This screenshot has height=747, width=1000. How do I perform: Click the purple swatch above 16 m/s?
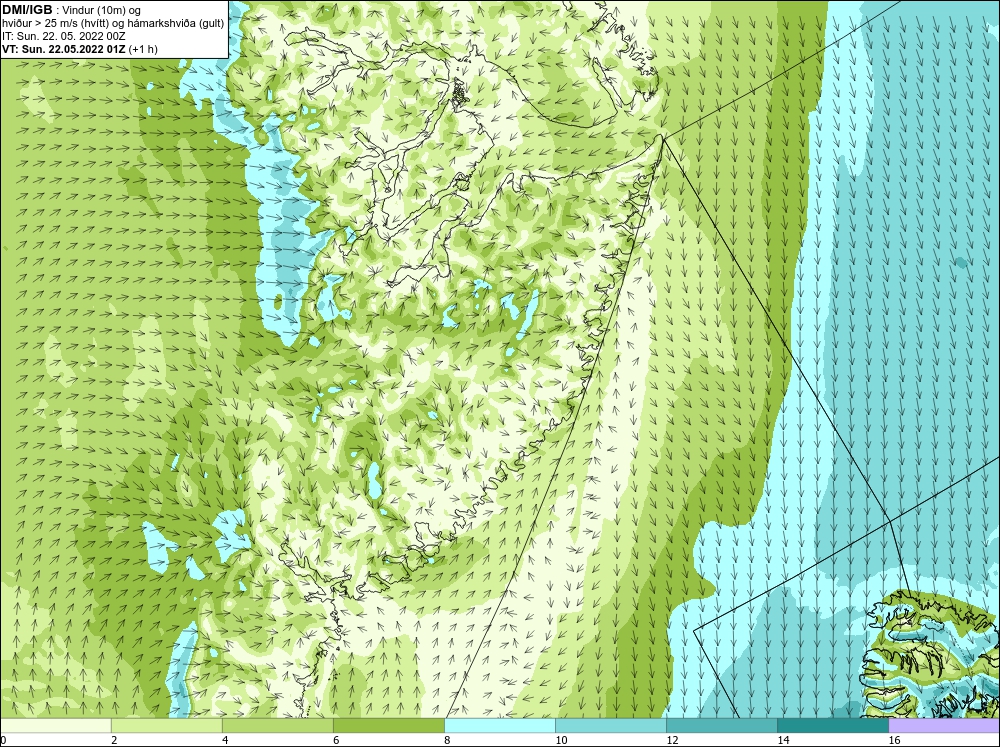(x=944, y=725)
